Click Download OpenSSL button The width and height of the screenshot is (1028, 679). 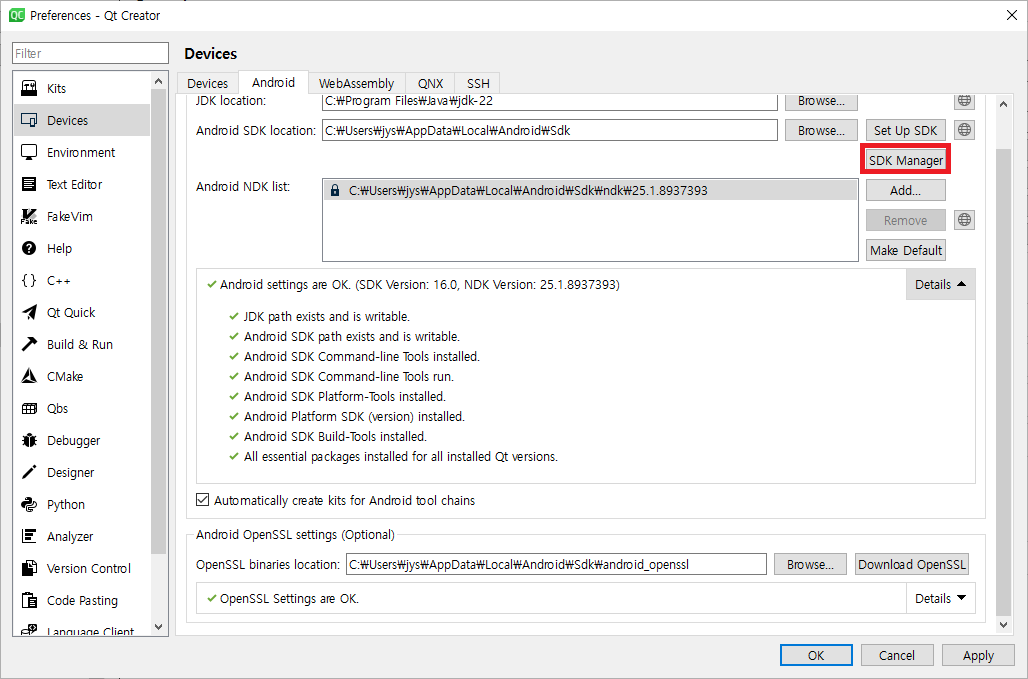(x=912, y=564)
